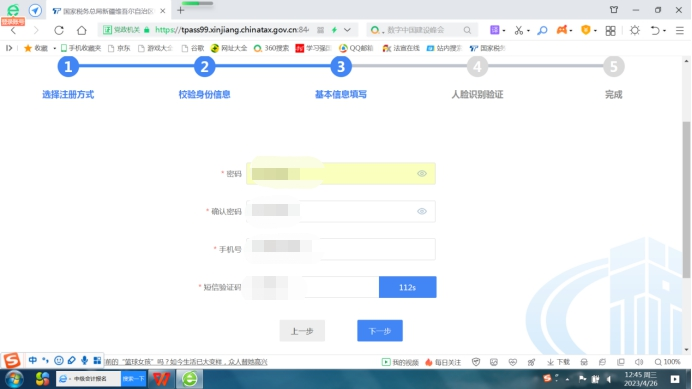Open the home page icon
The width and height of the screenshot is (692, 389).
click(x=82, y=30)
